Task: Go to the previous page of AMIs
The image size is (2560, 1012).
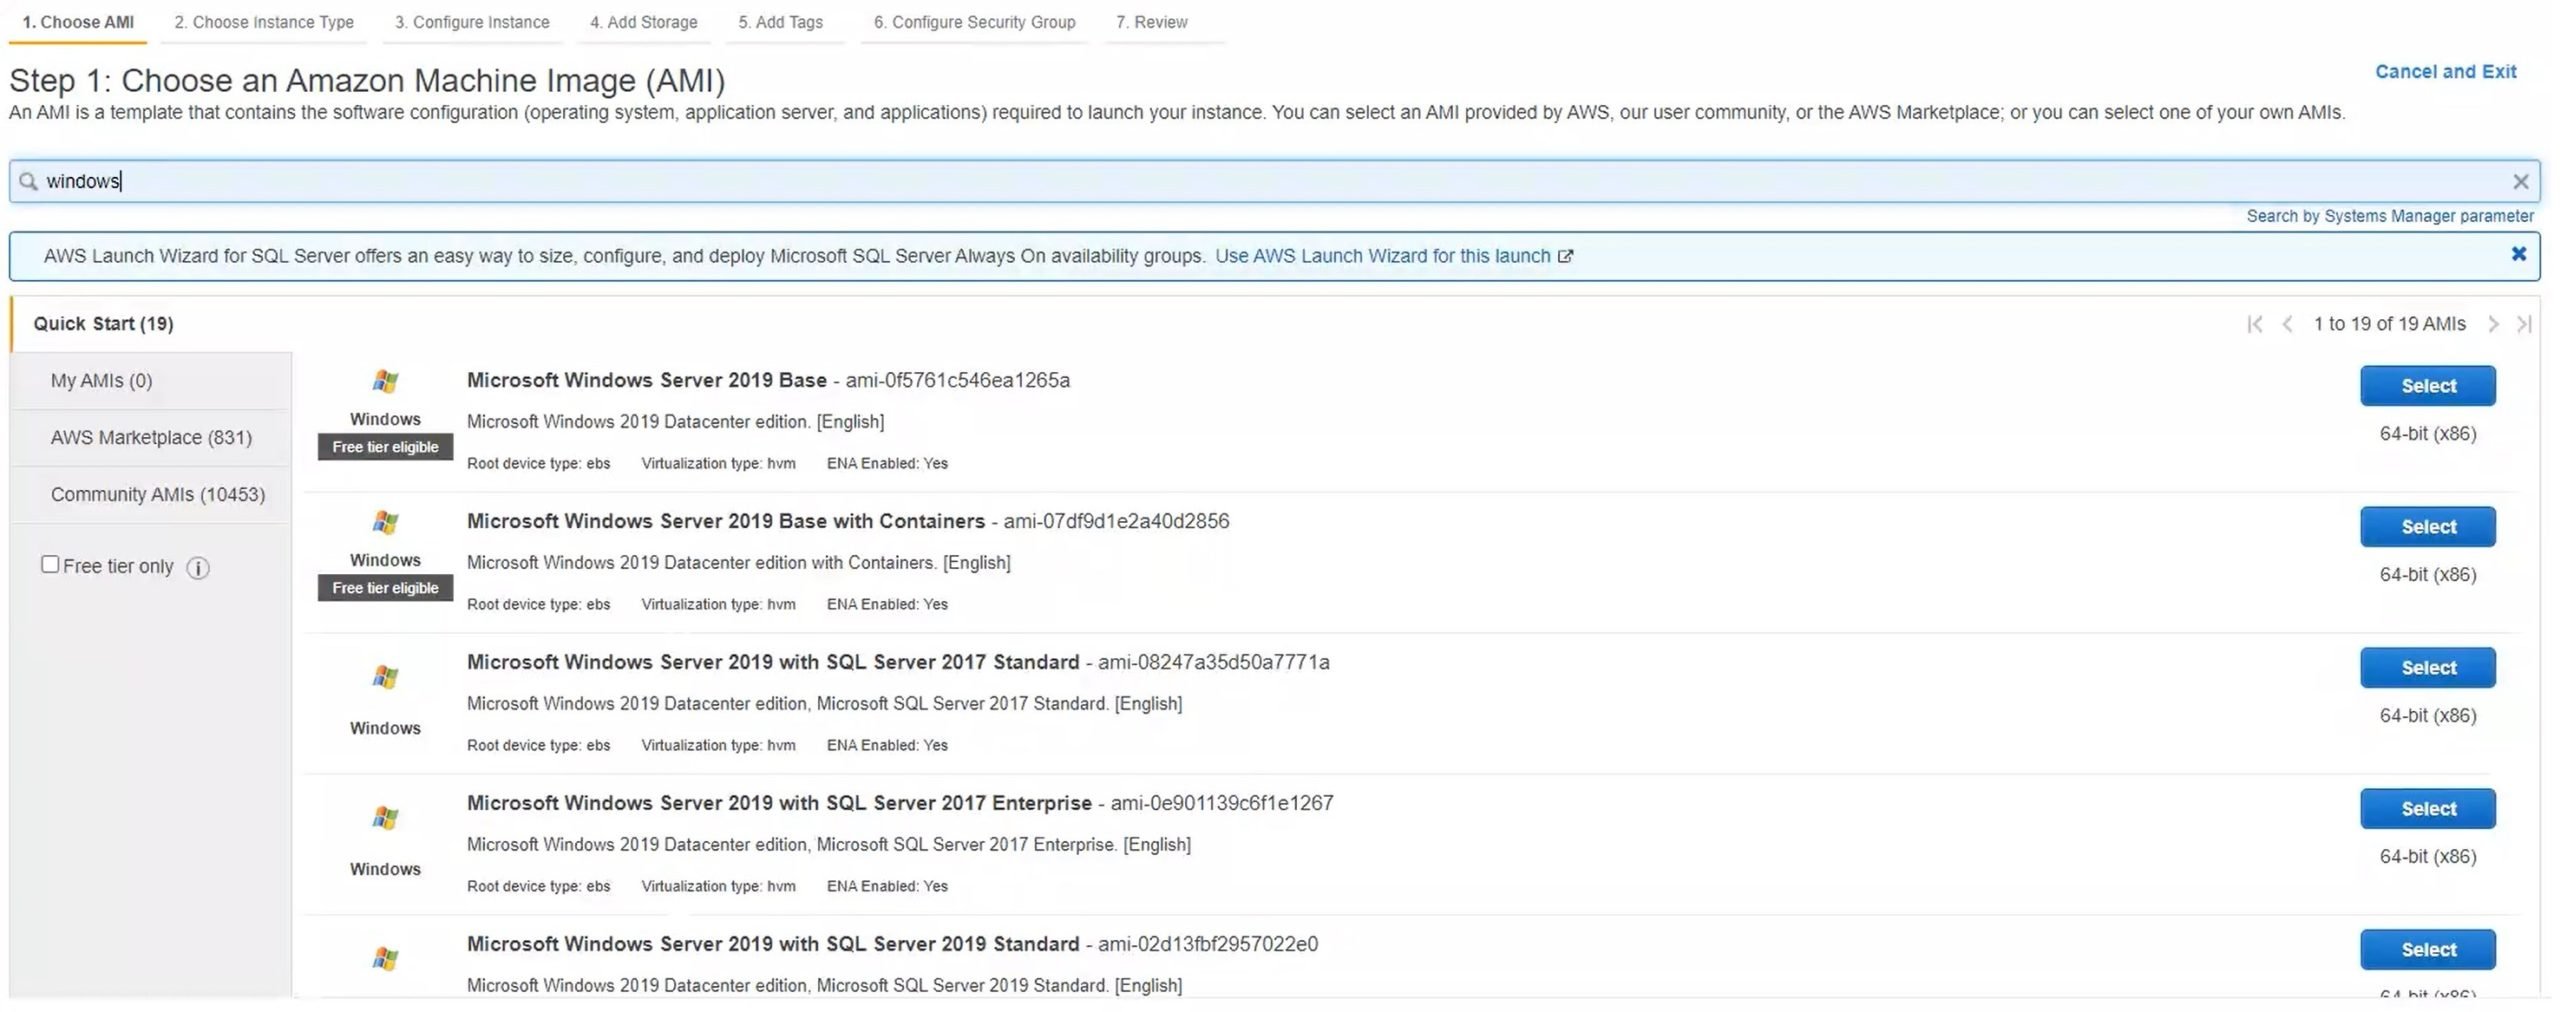Action: tap(2287, 324)
